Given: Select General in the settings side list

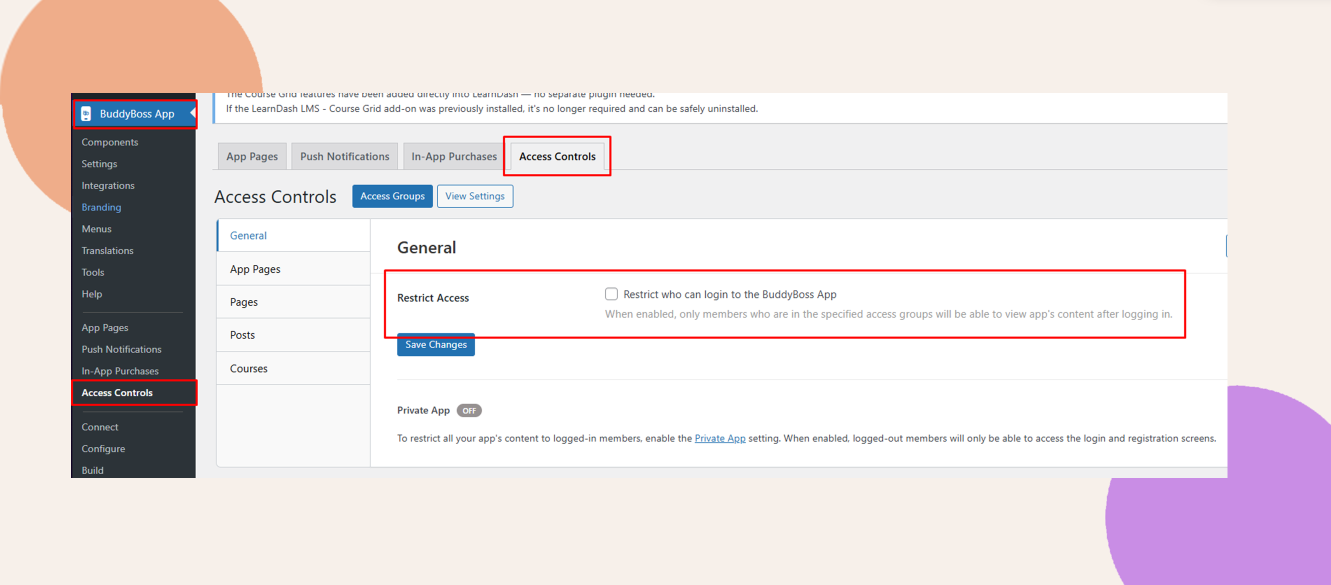Looking at the screenshot, I should tap(293, 236).
